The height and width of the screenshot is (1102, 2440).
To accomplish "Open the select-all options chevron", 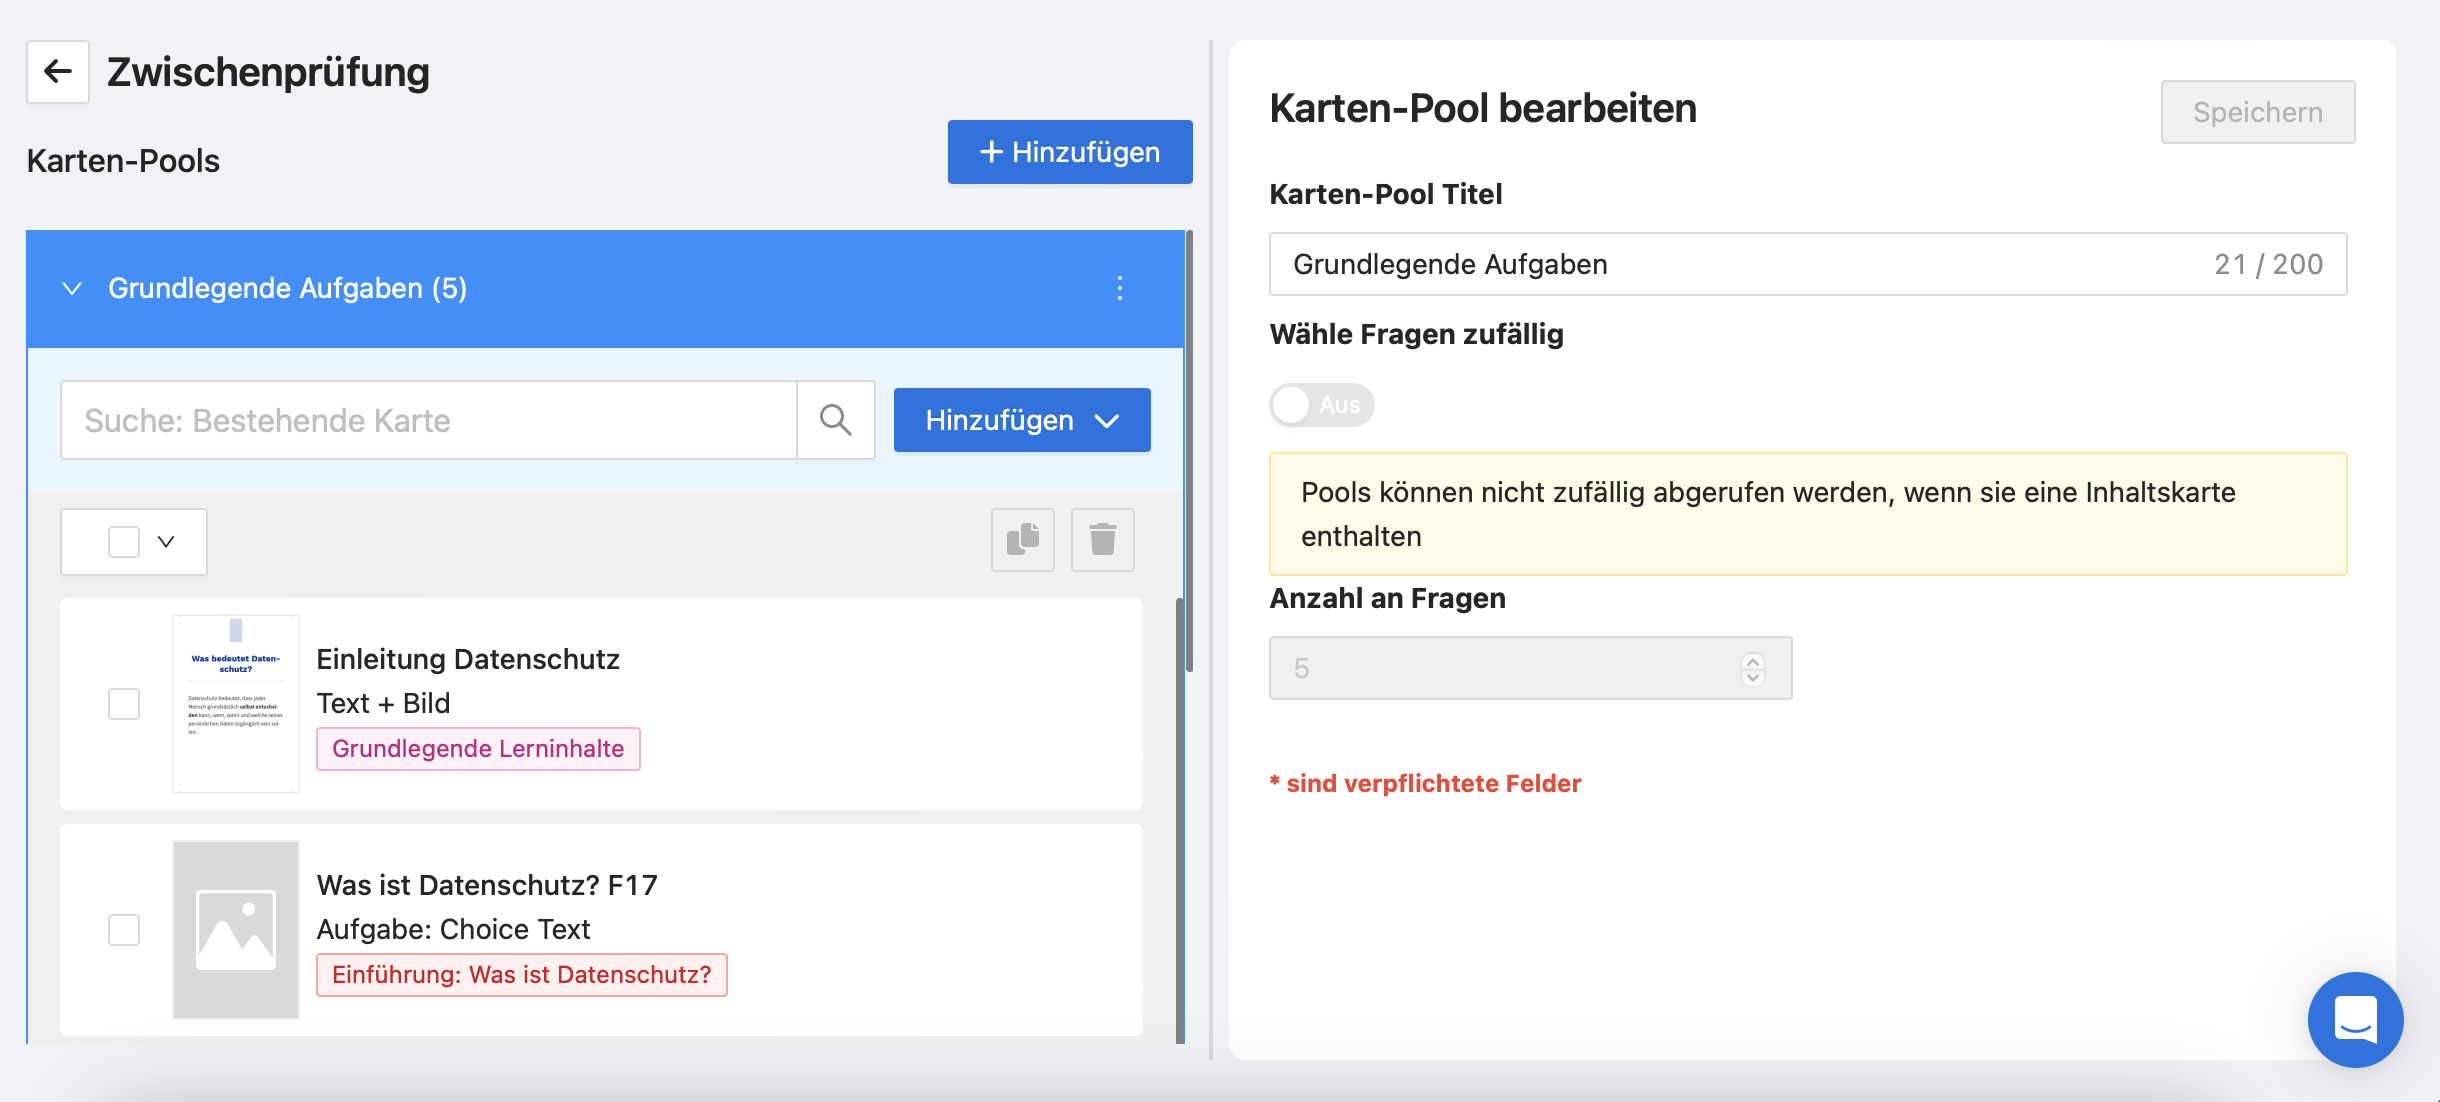I will 166,542.
